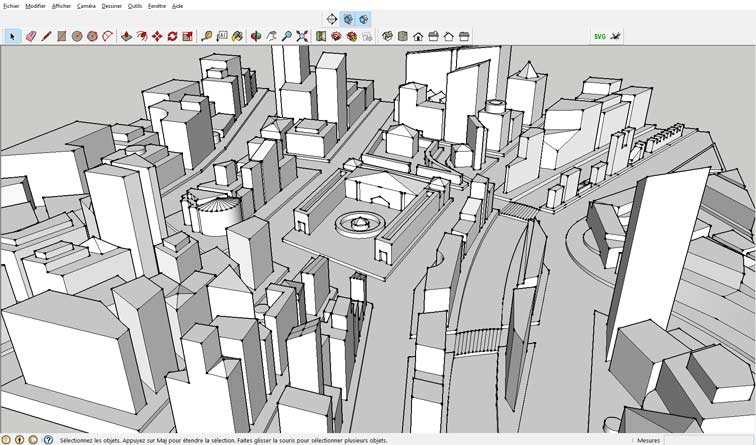
Task: Toggle the first highlighted blue cube button
Action: point(348,19)
